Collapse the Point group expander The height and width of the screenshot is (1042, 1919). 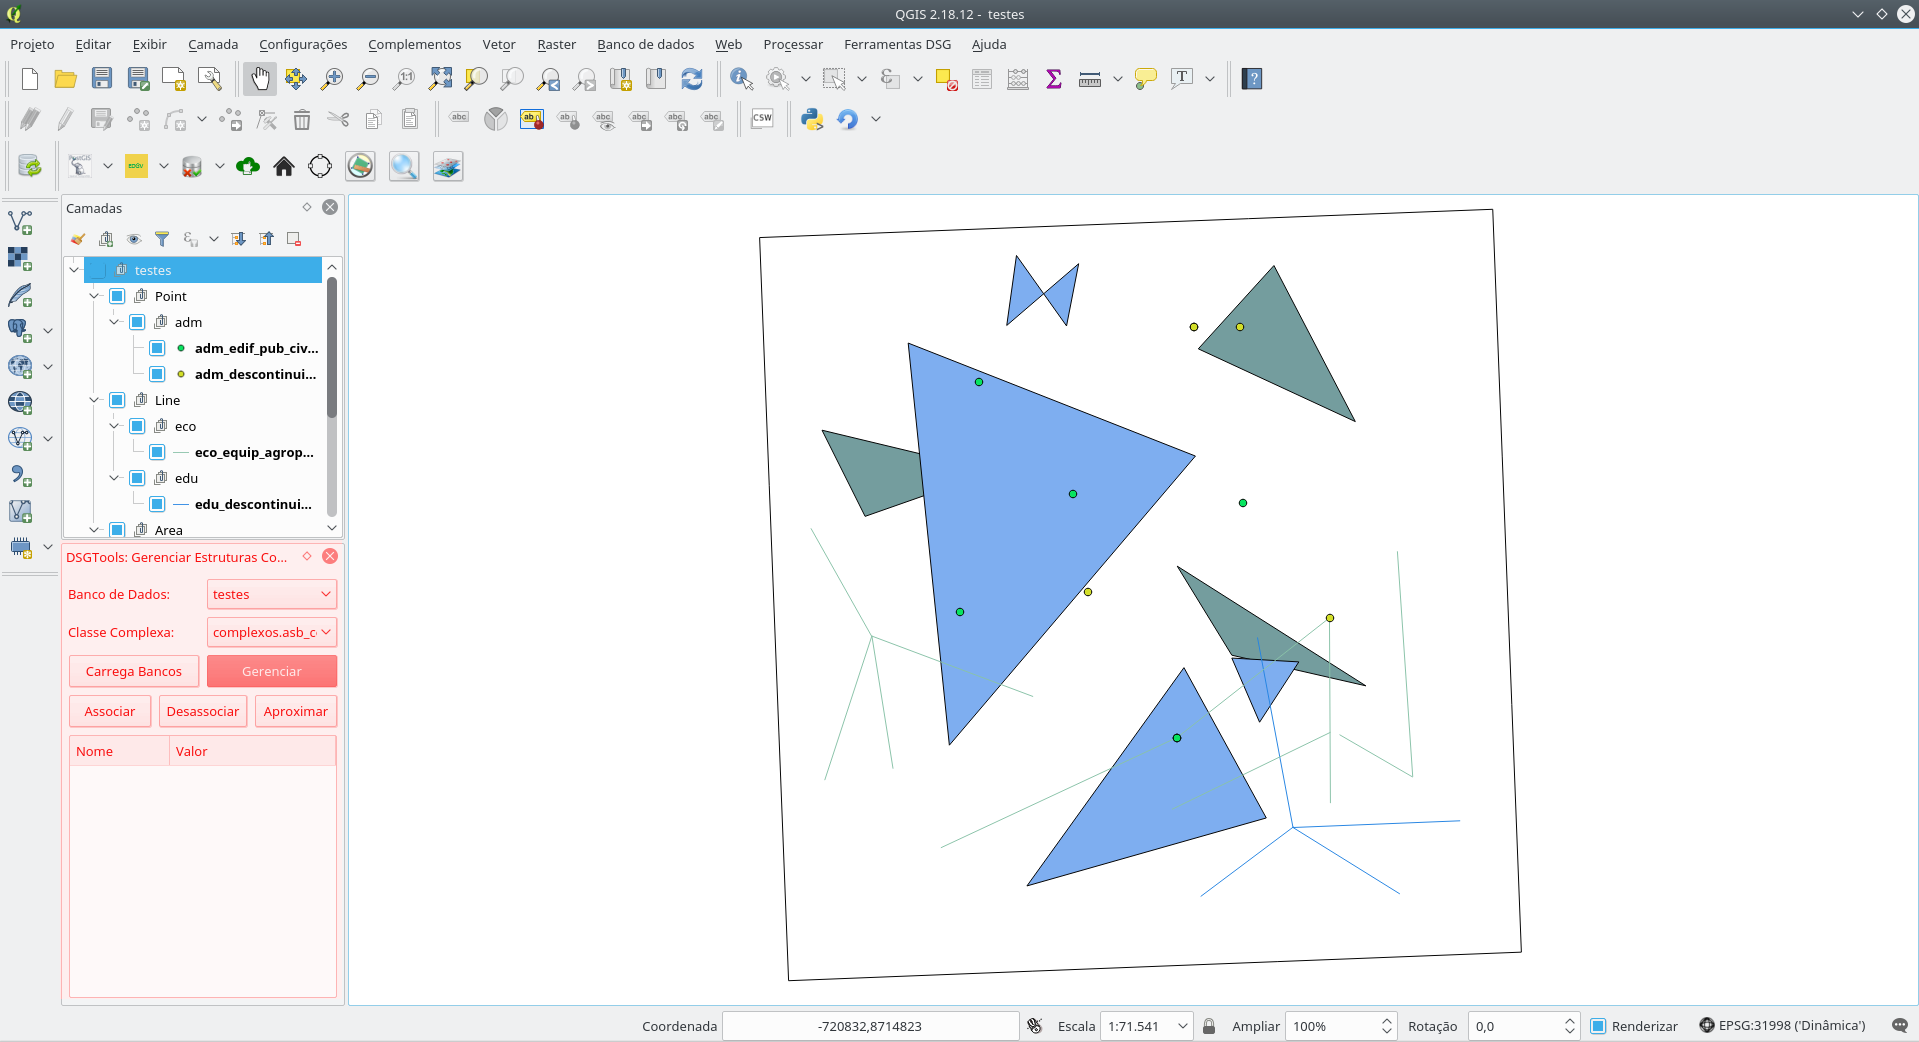[94, 296]
